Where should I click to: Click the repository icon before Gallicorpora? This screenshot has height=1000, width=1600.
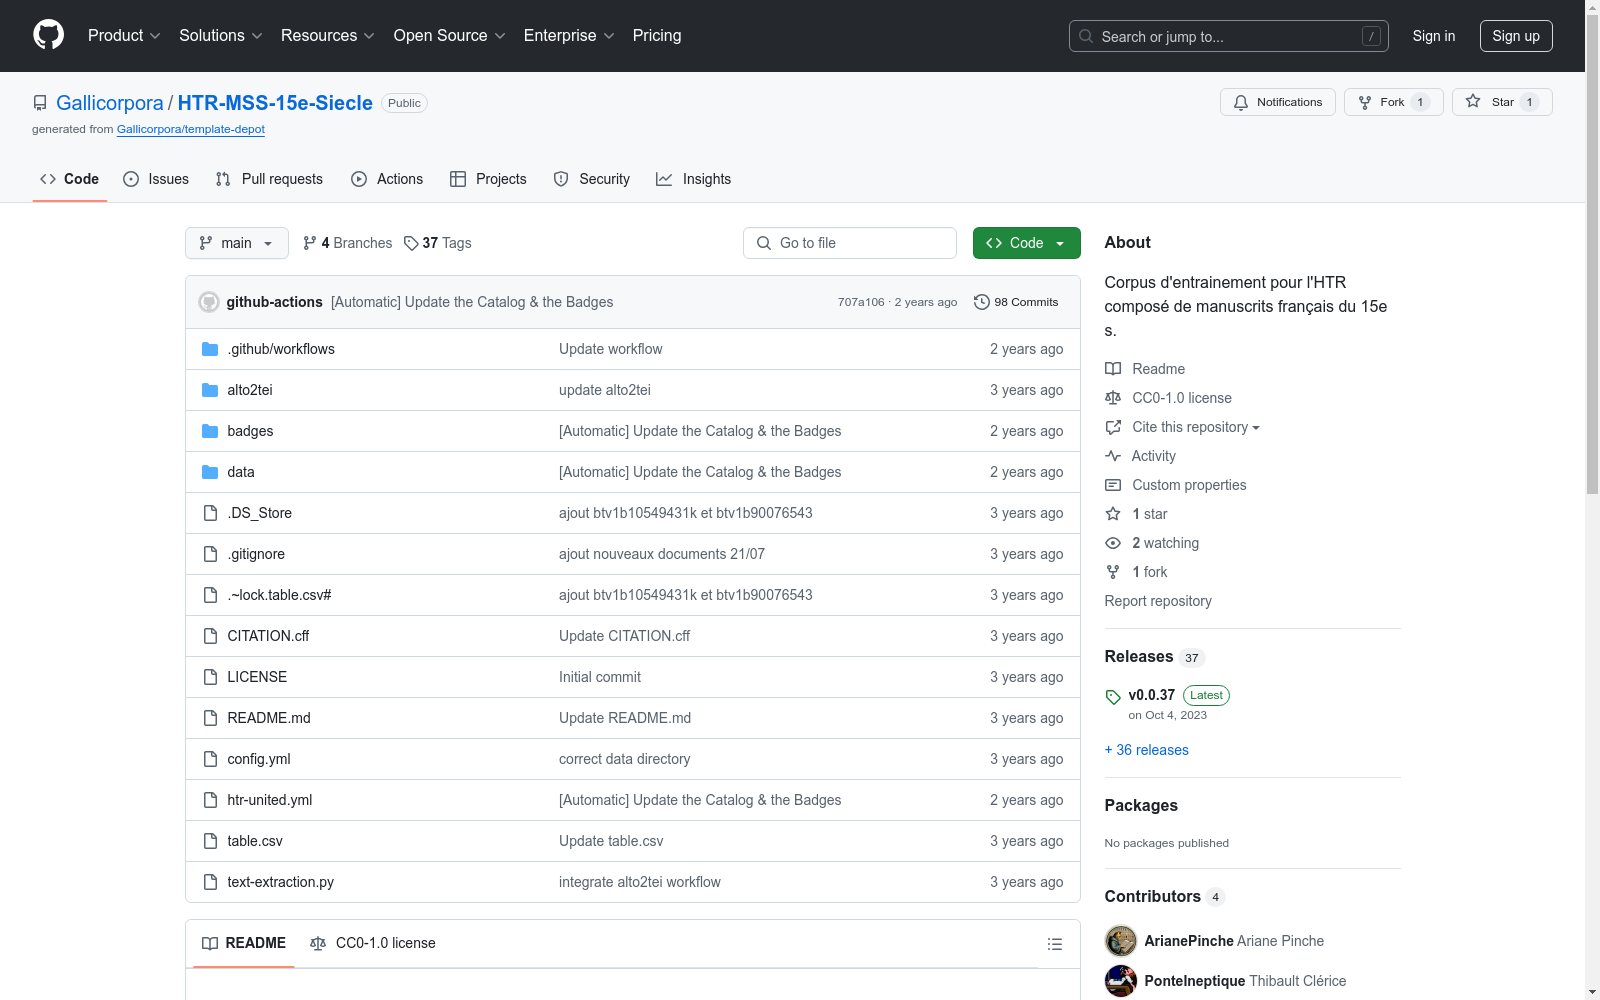[40, 103]
